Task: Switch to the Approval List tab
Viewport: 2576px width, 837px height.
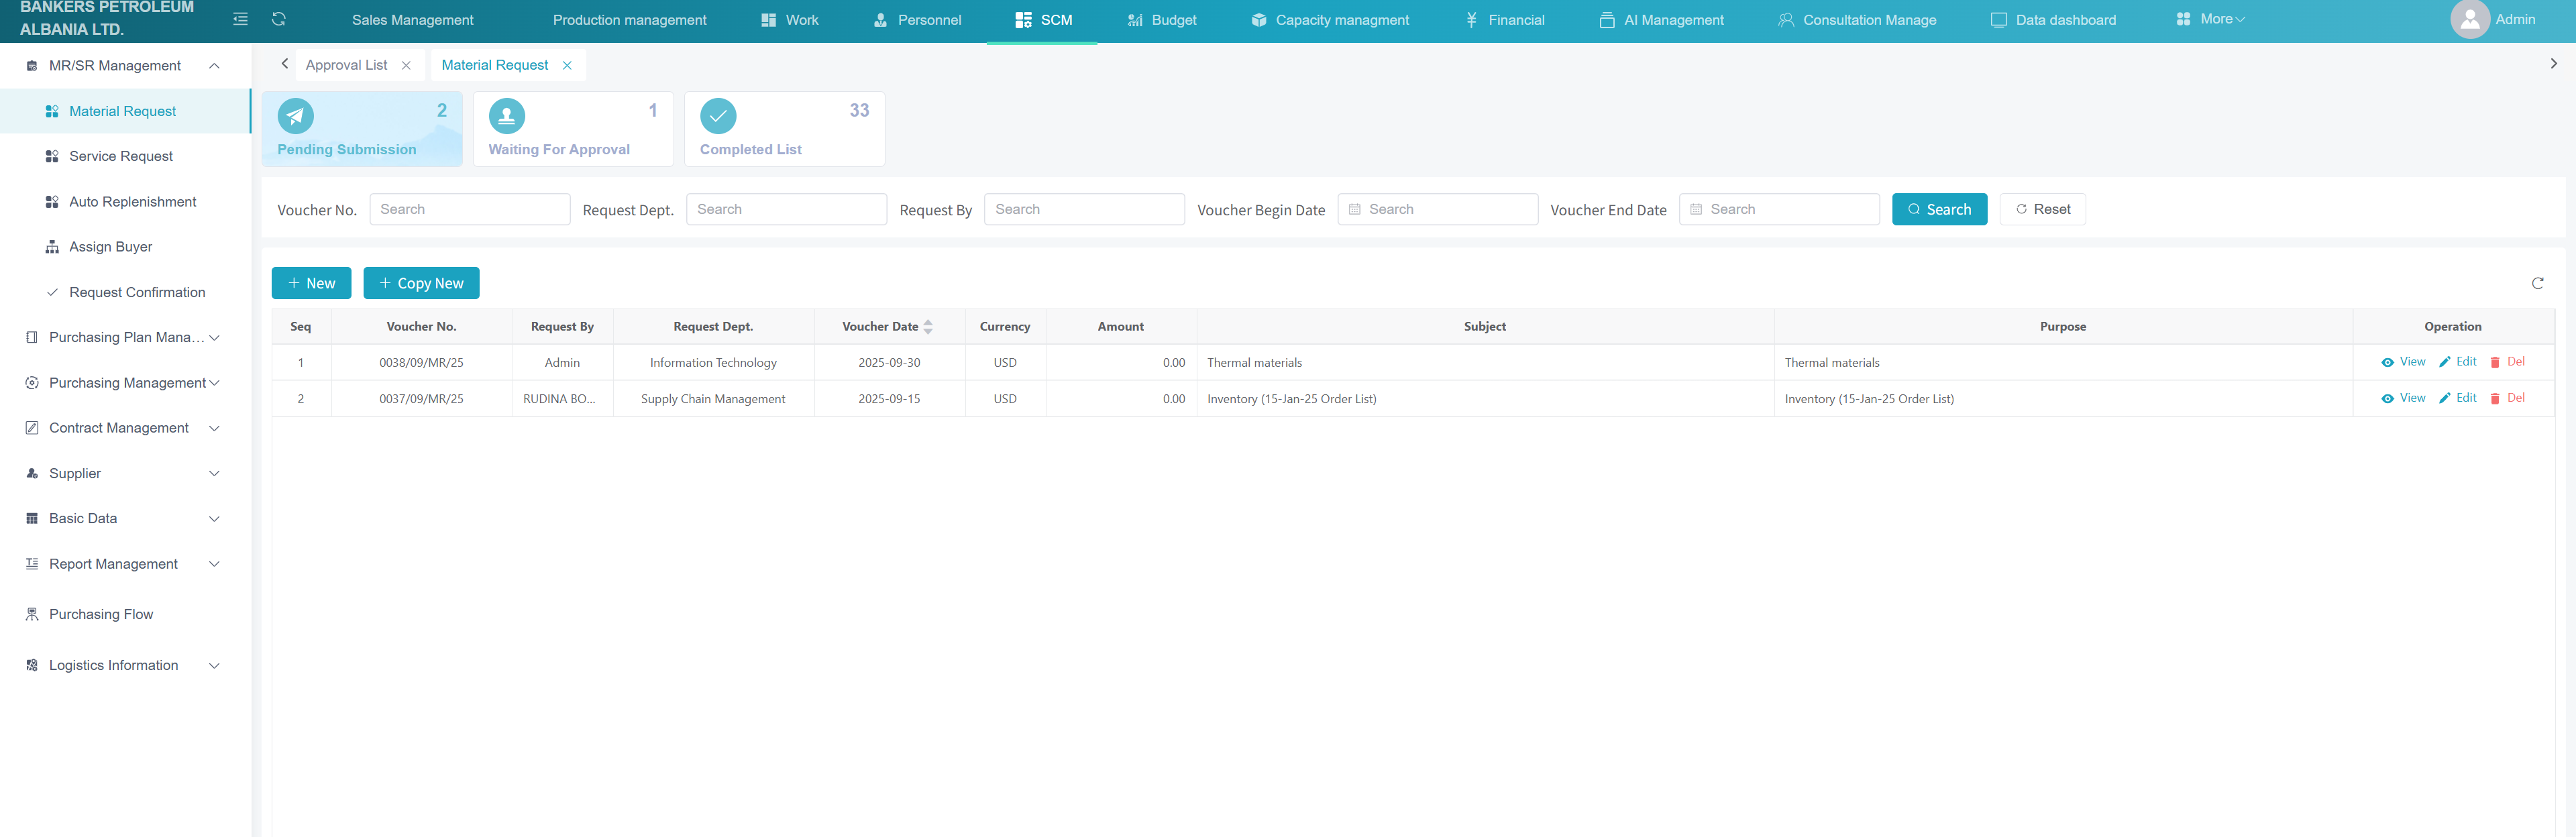Action: [346, 65]
